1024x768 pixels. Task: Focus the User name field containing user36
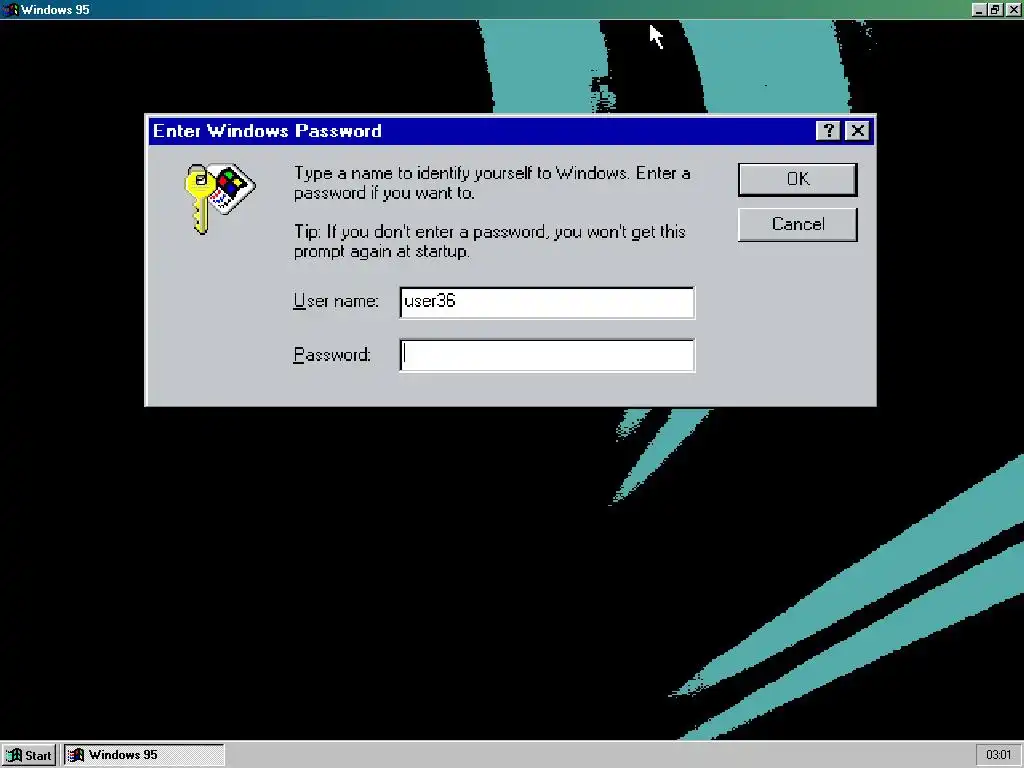click(547, 302)
